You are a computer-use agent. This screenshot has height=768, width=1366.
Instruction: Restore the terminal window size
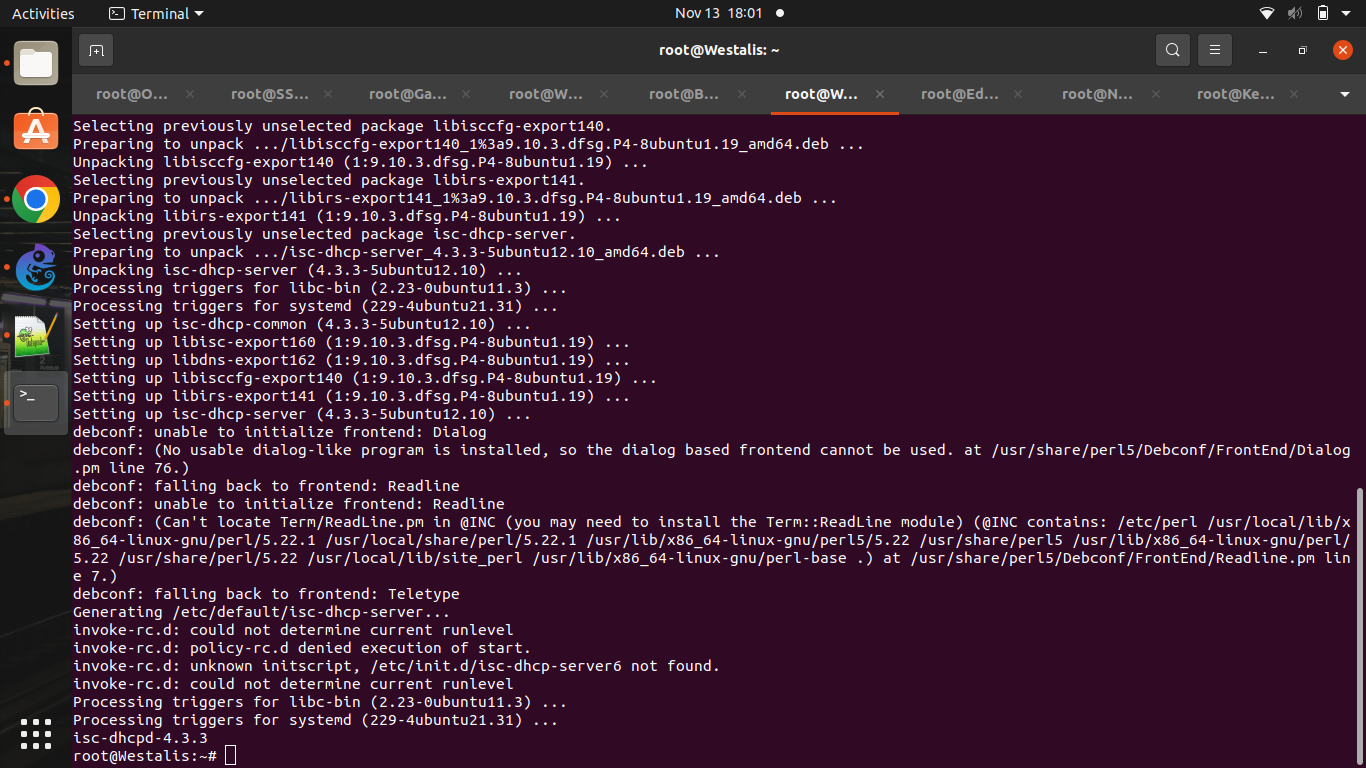[1302, 50]
